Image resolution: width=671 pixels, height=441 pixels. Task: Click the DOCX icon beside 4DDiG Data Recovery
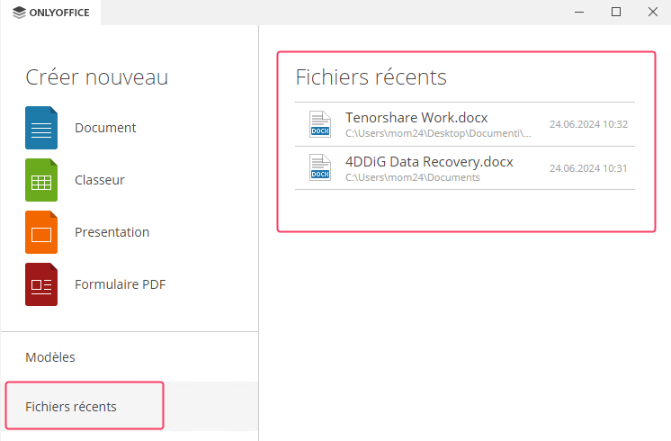click(x=320, y=168)
